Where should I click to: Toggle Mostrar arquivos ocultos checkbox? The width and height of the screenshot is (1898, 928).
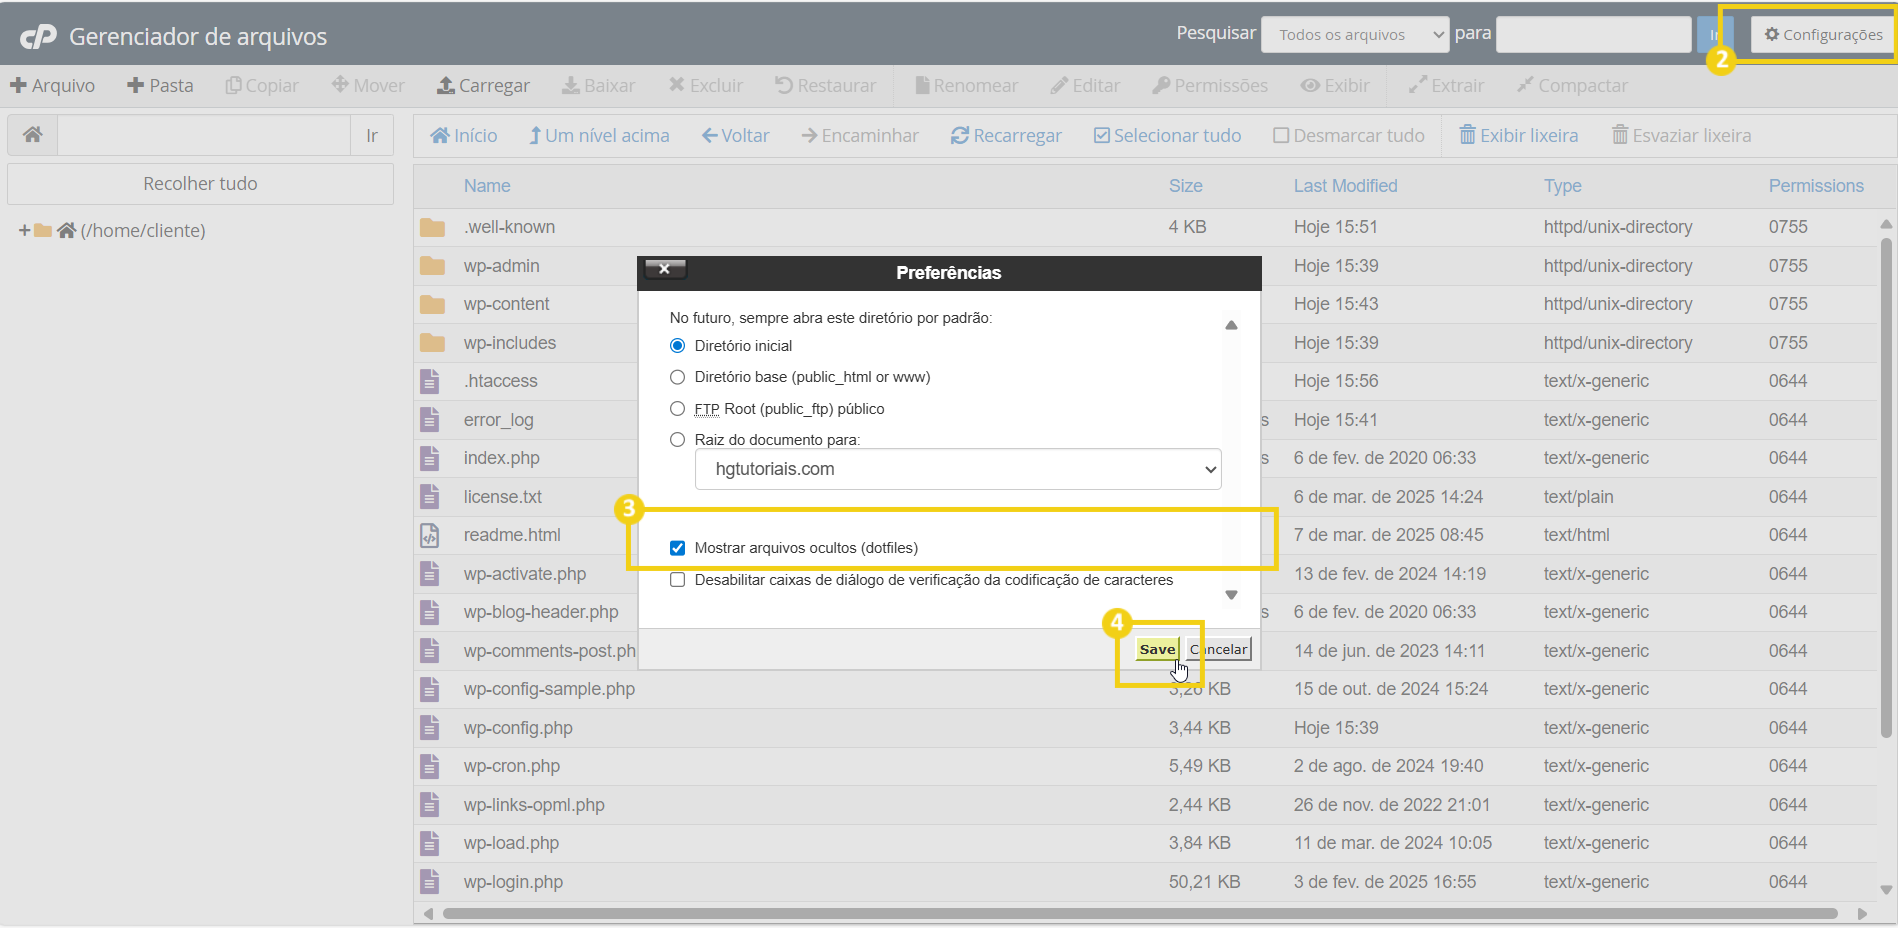(x=678, y=548)
